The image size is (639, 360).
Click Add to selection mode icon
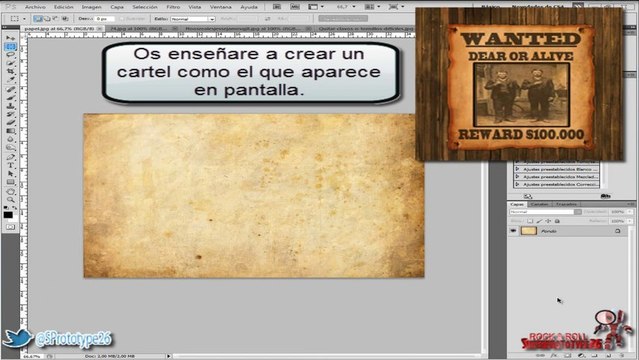pyautogui.click(x=47, y=19)
